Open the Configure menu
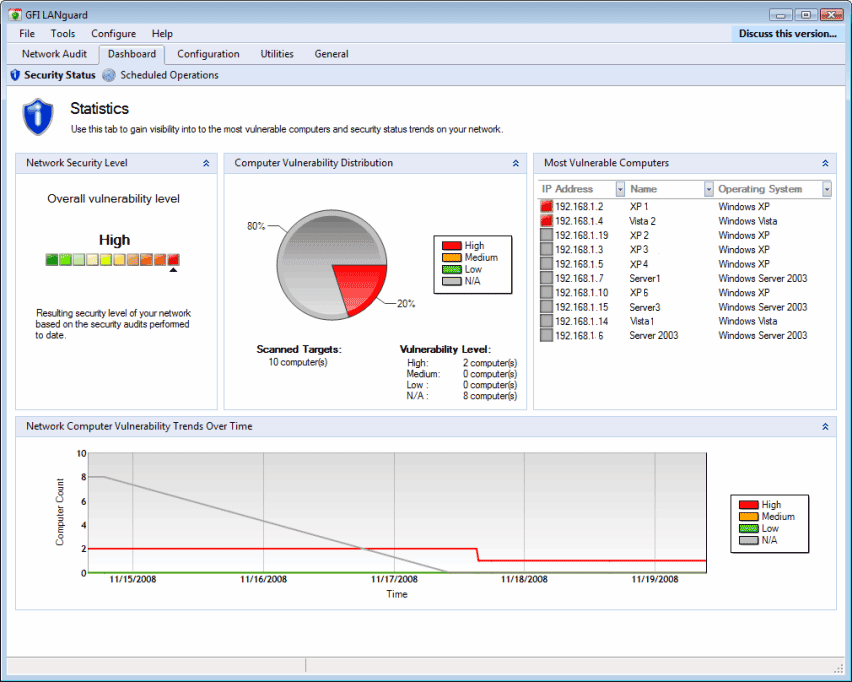The height and width of the screenshot is (682, 852). 114,34
